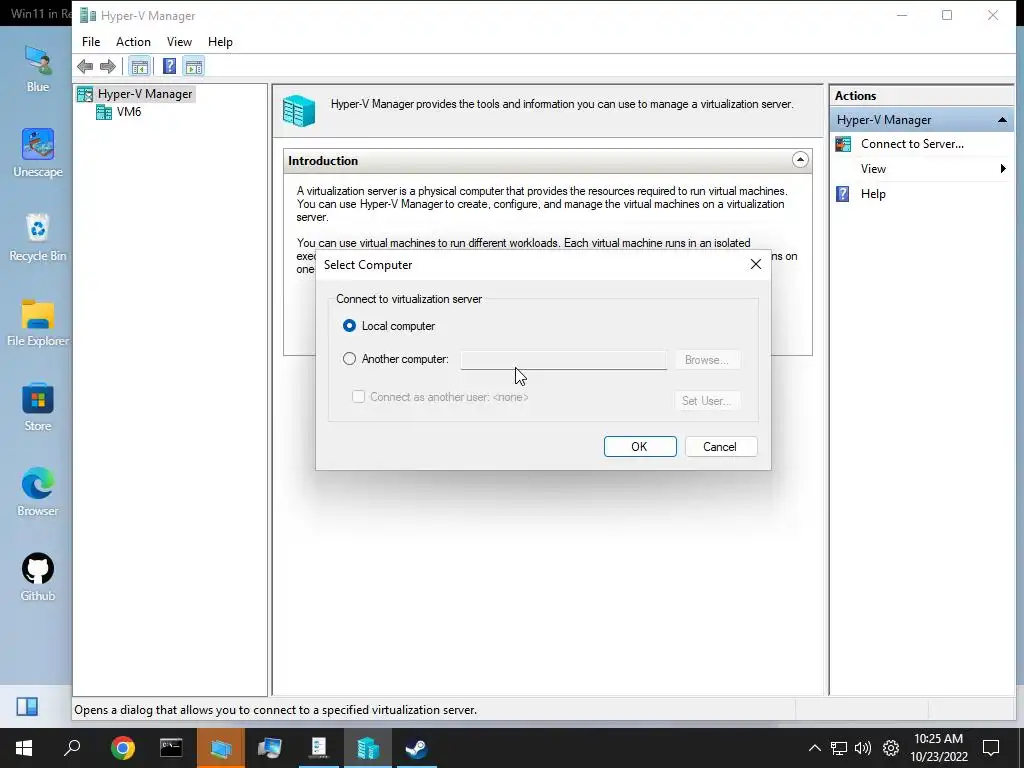Open Blue desktop icon
1024x768 pixels.
(x=37, y=69)
